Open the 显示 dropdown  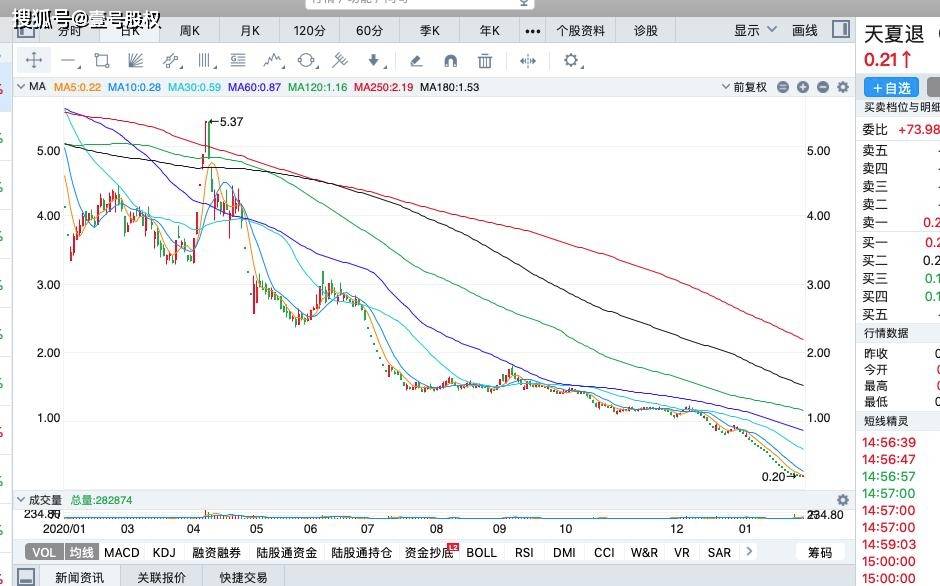pos(753,30)
